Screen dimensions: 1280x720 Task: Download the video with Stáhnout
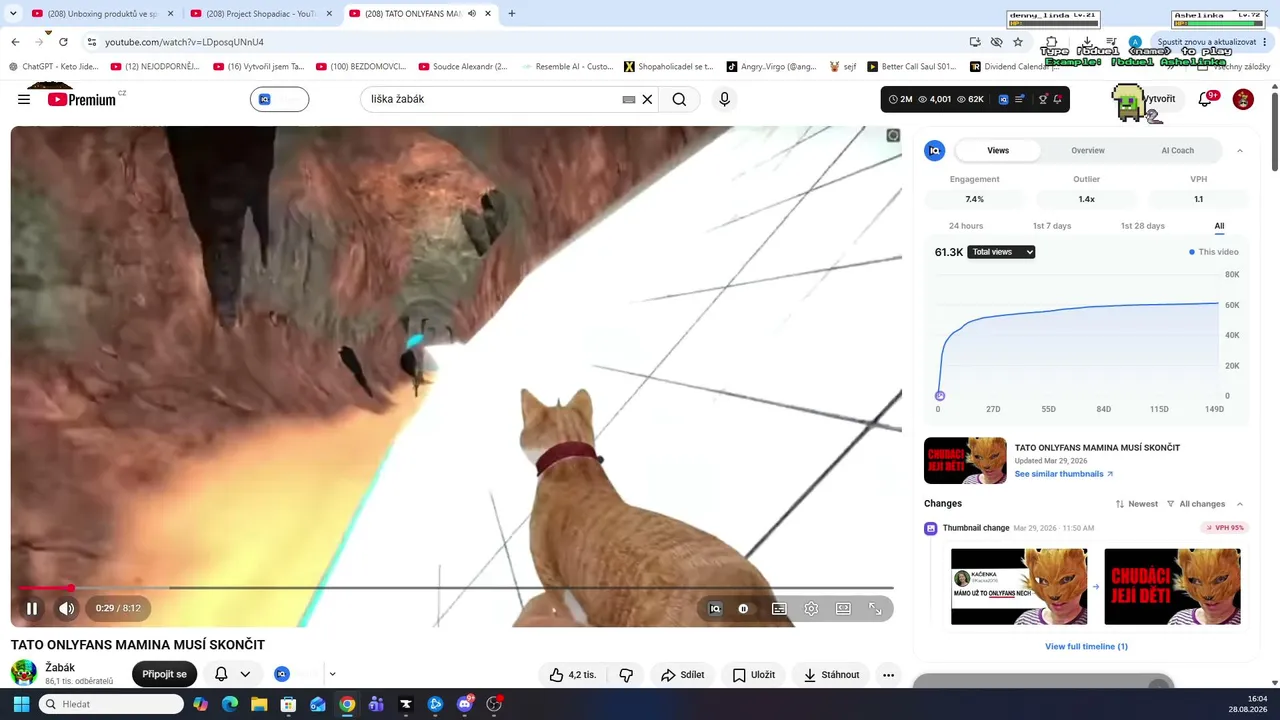coord(831,675)
